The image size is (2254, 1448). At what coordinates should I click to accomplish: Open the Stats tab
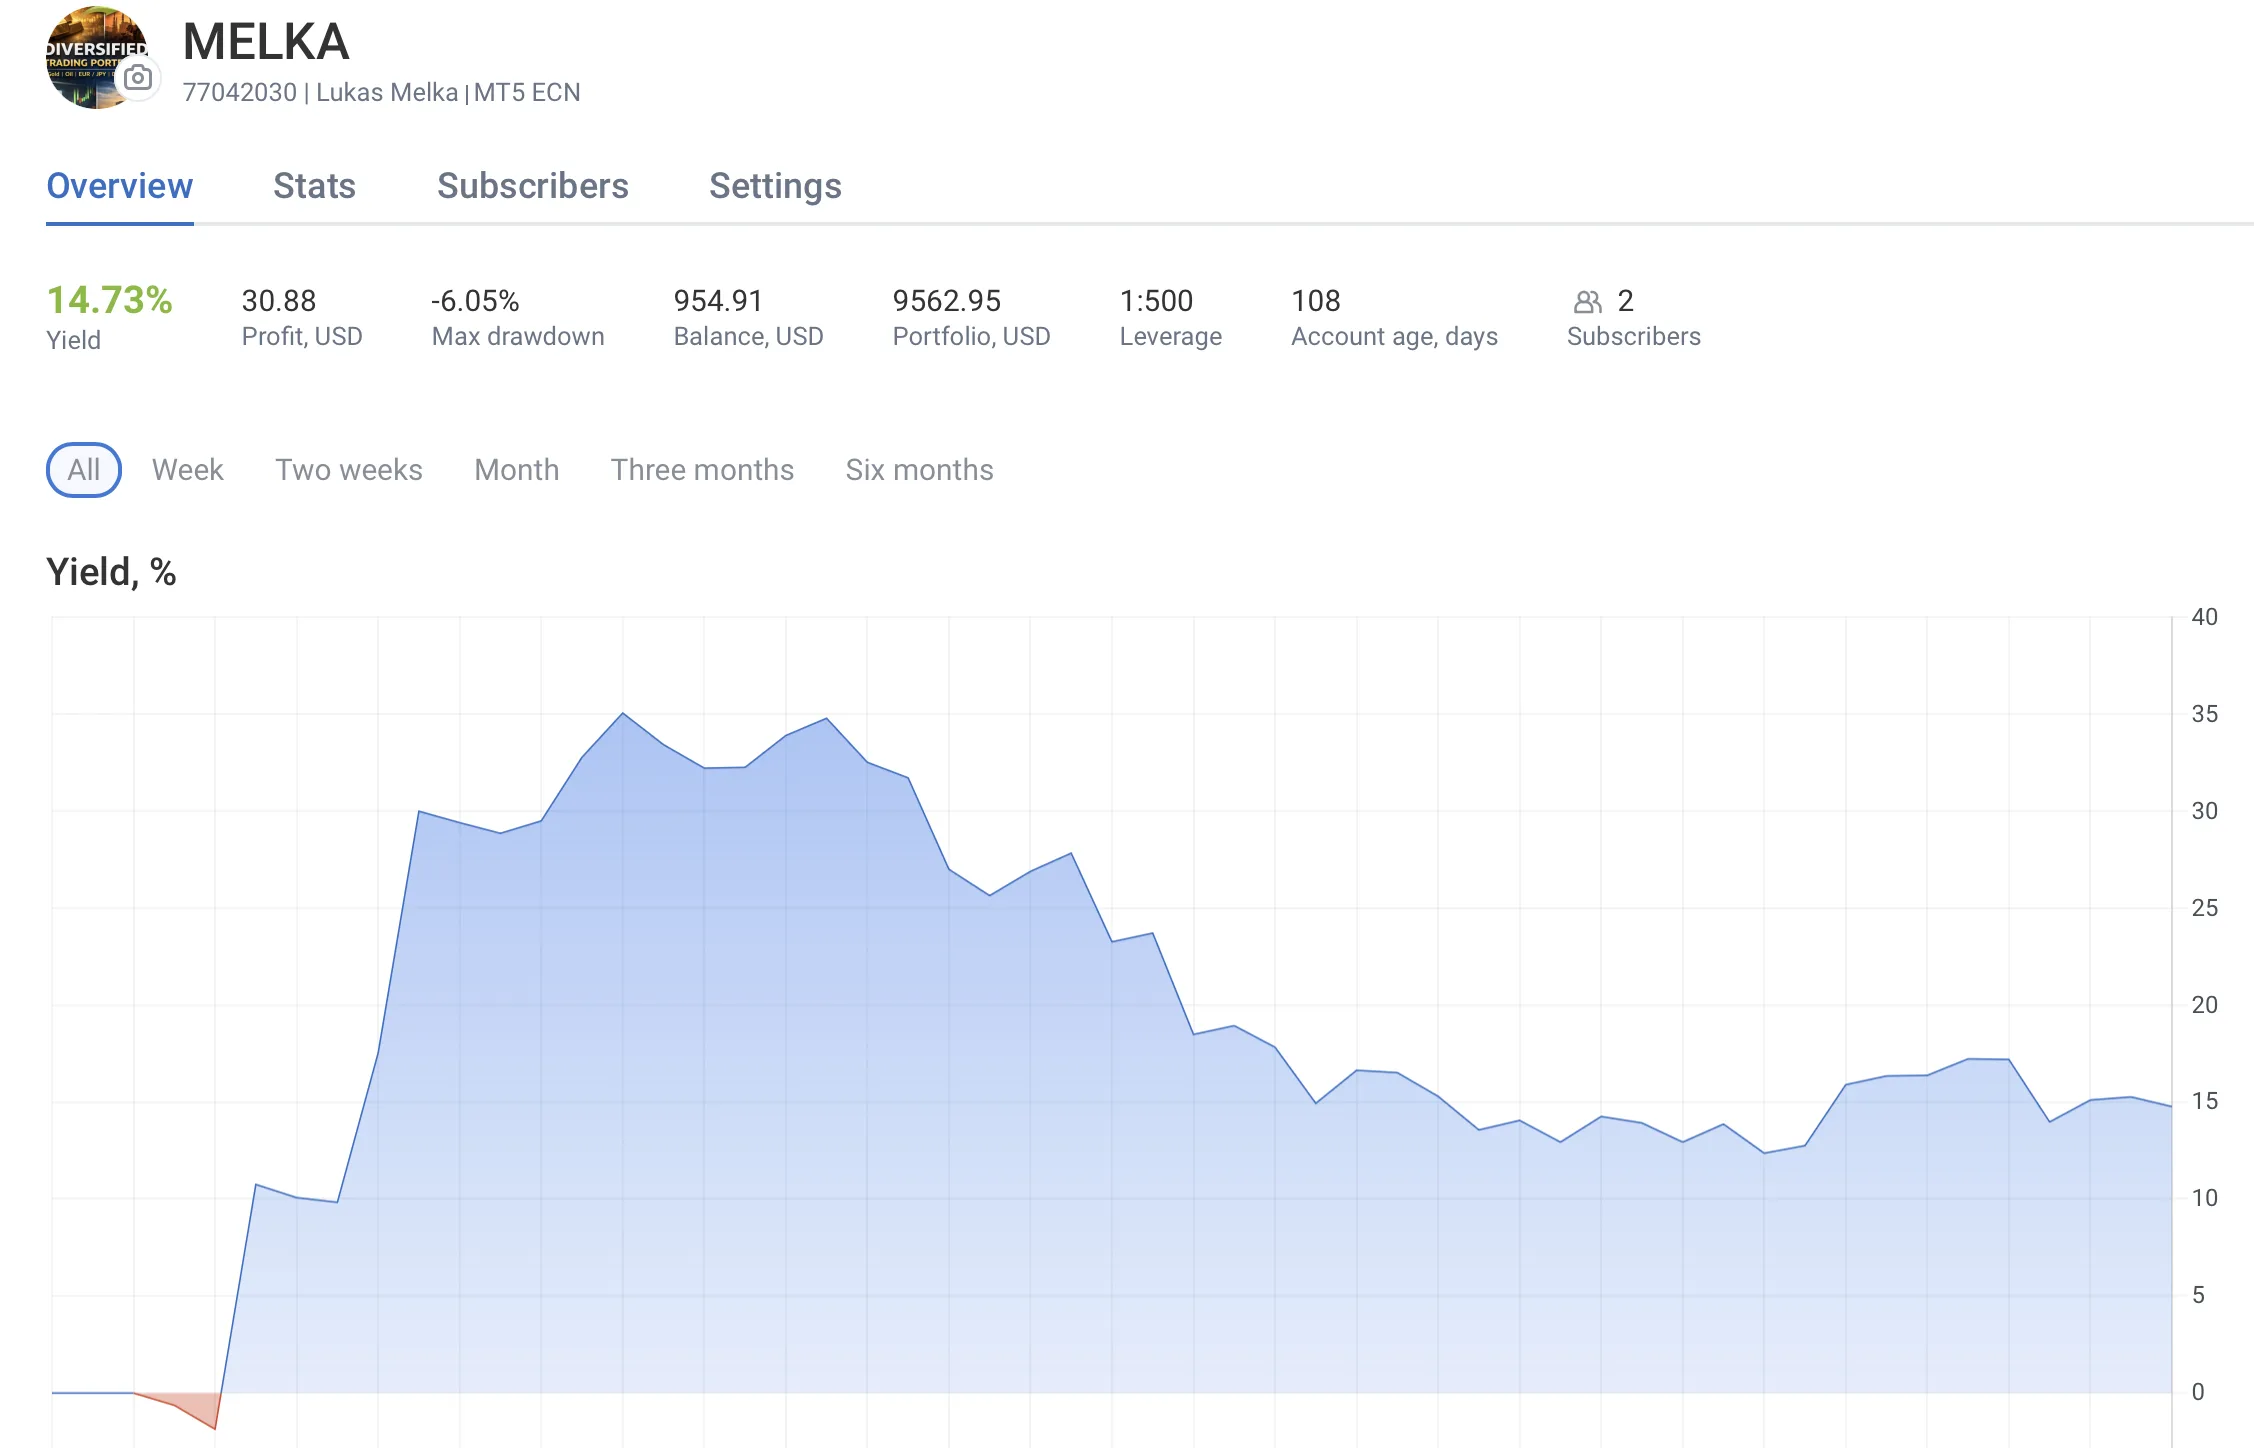pyautogui.click(x=314, y=186)
